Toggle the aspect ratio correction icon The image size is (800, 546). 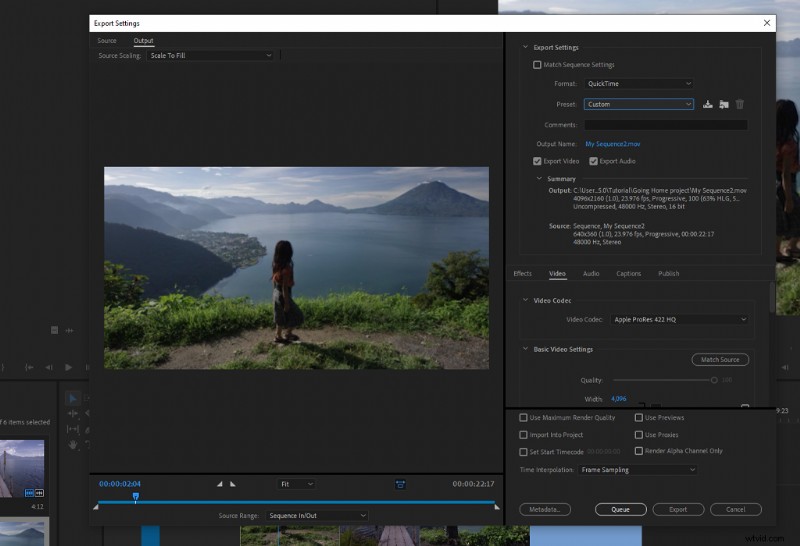click(401, 484)
